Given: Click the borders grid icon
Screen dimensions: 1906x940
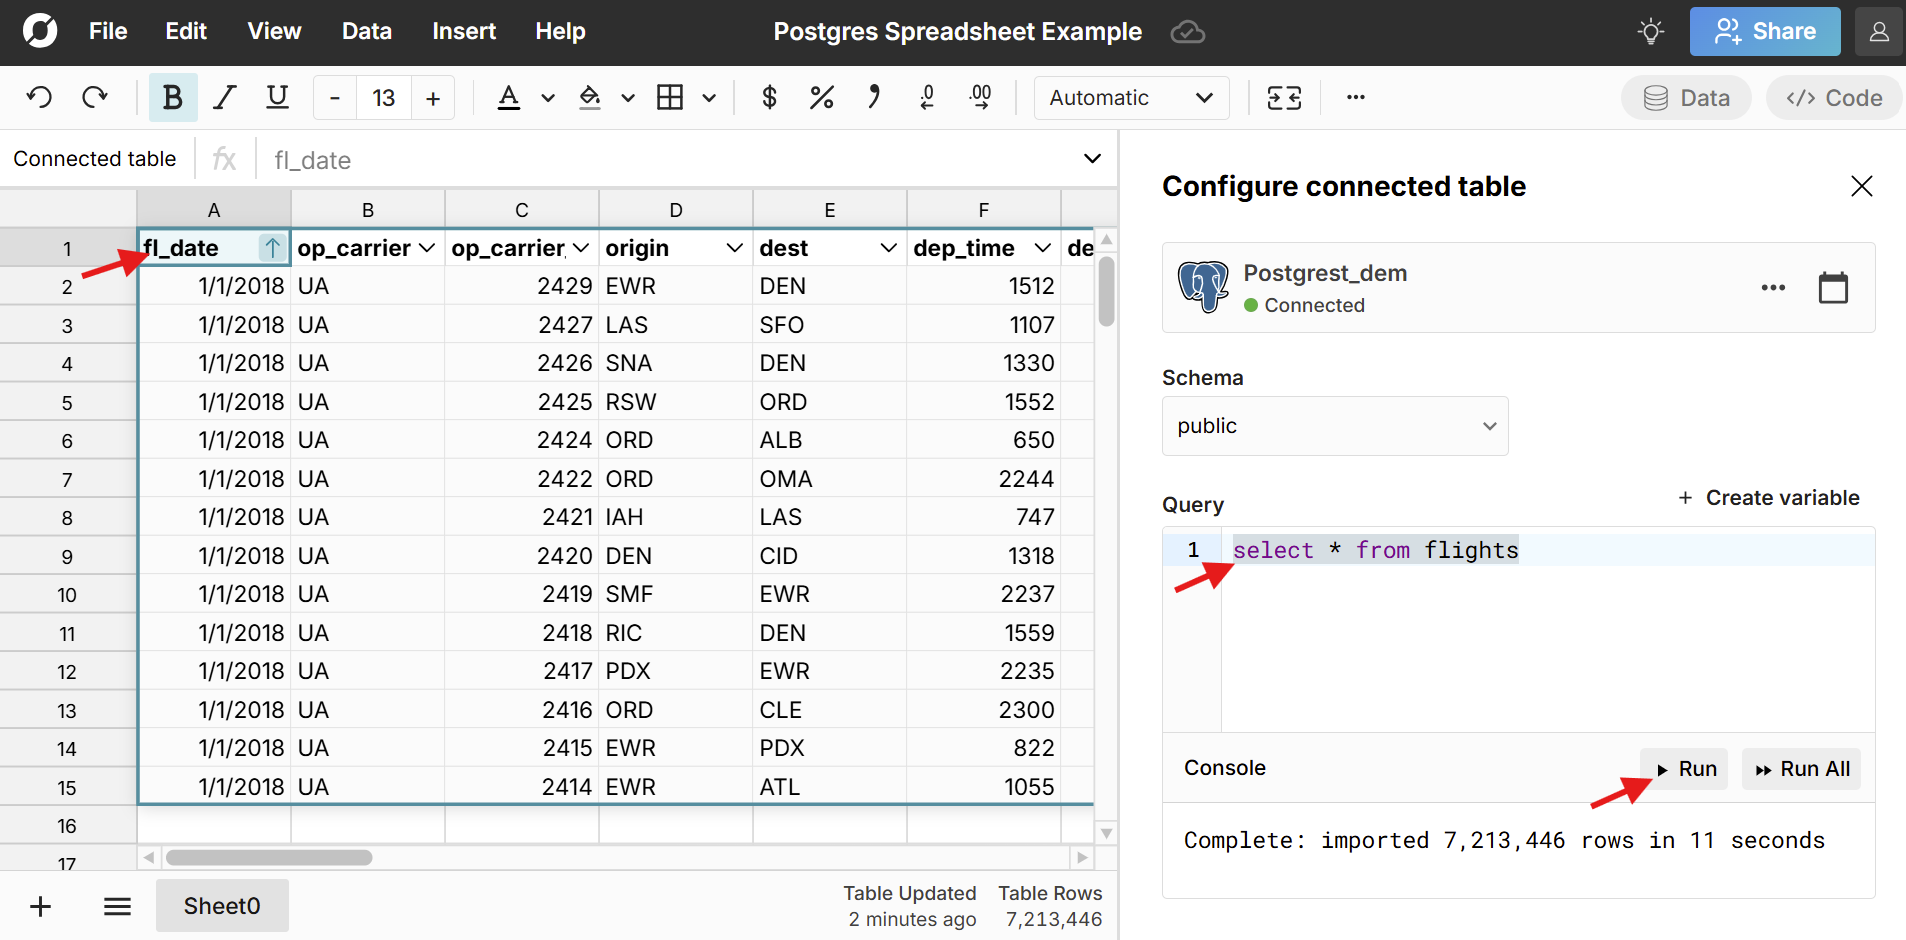Looking at the screenshot, I should coord(670,97).
